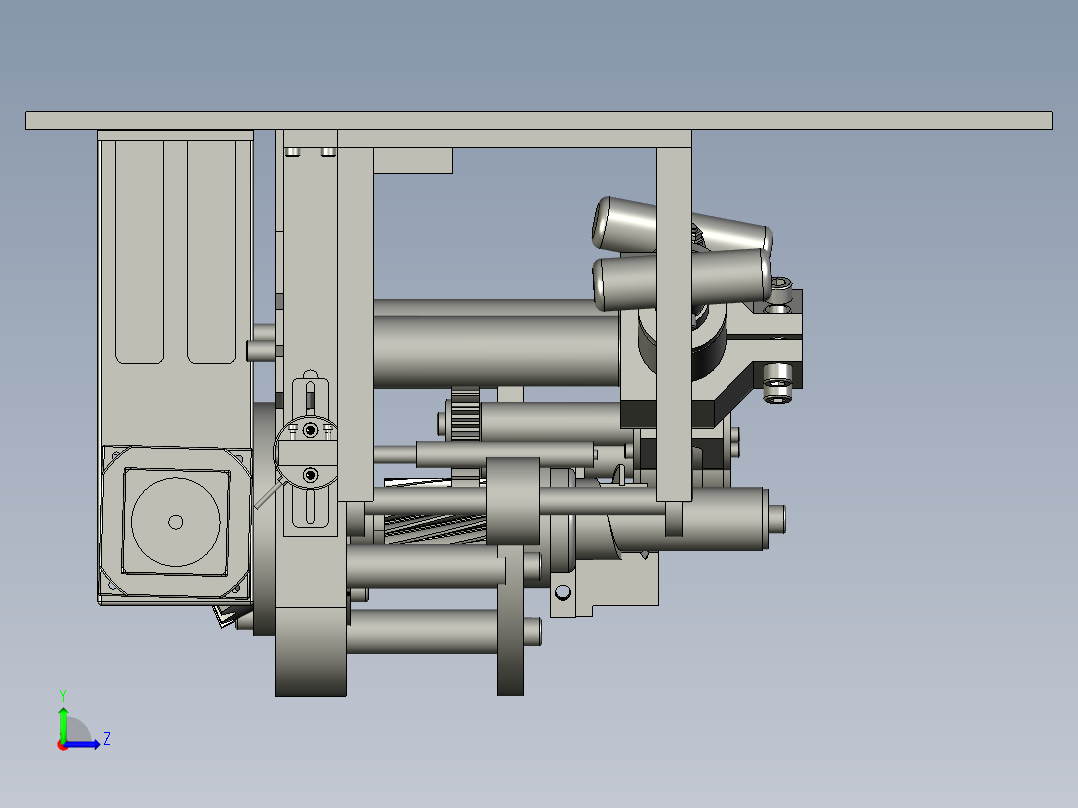Select the upper screw on the round dial
Screen dimensions: 1078x808
(311, 430)
